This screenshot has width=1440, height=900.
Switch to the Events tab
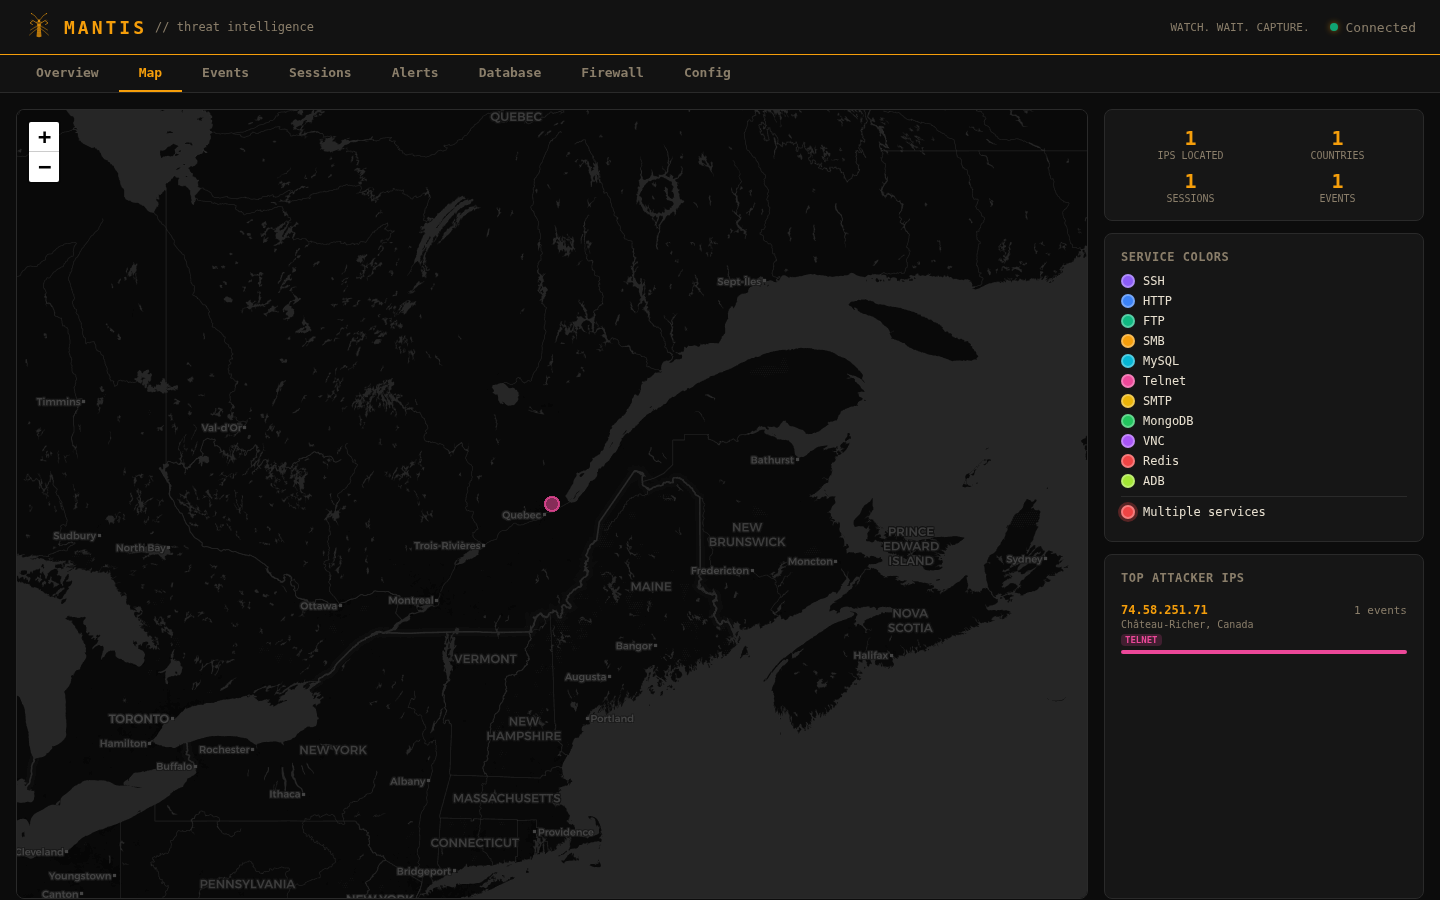(225, 73)
